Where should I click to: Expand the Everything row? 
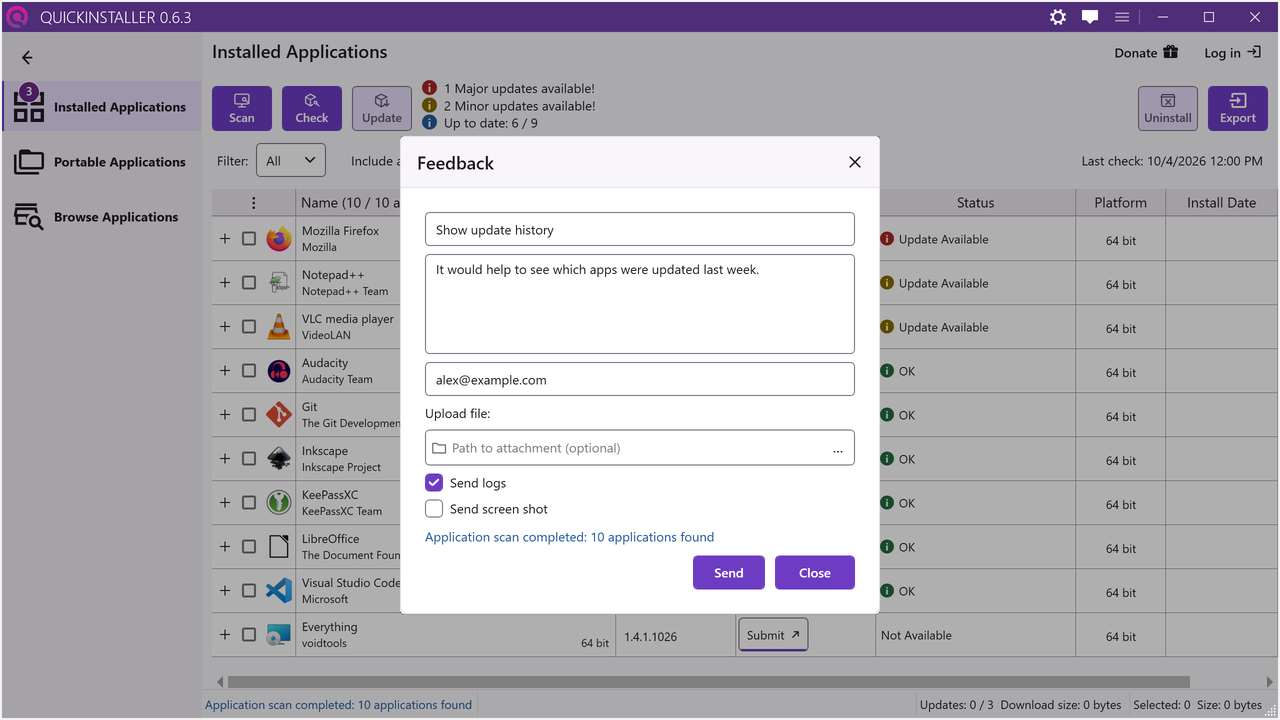[x=225, y=635]
